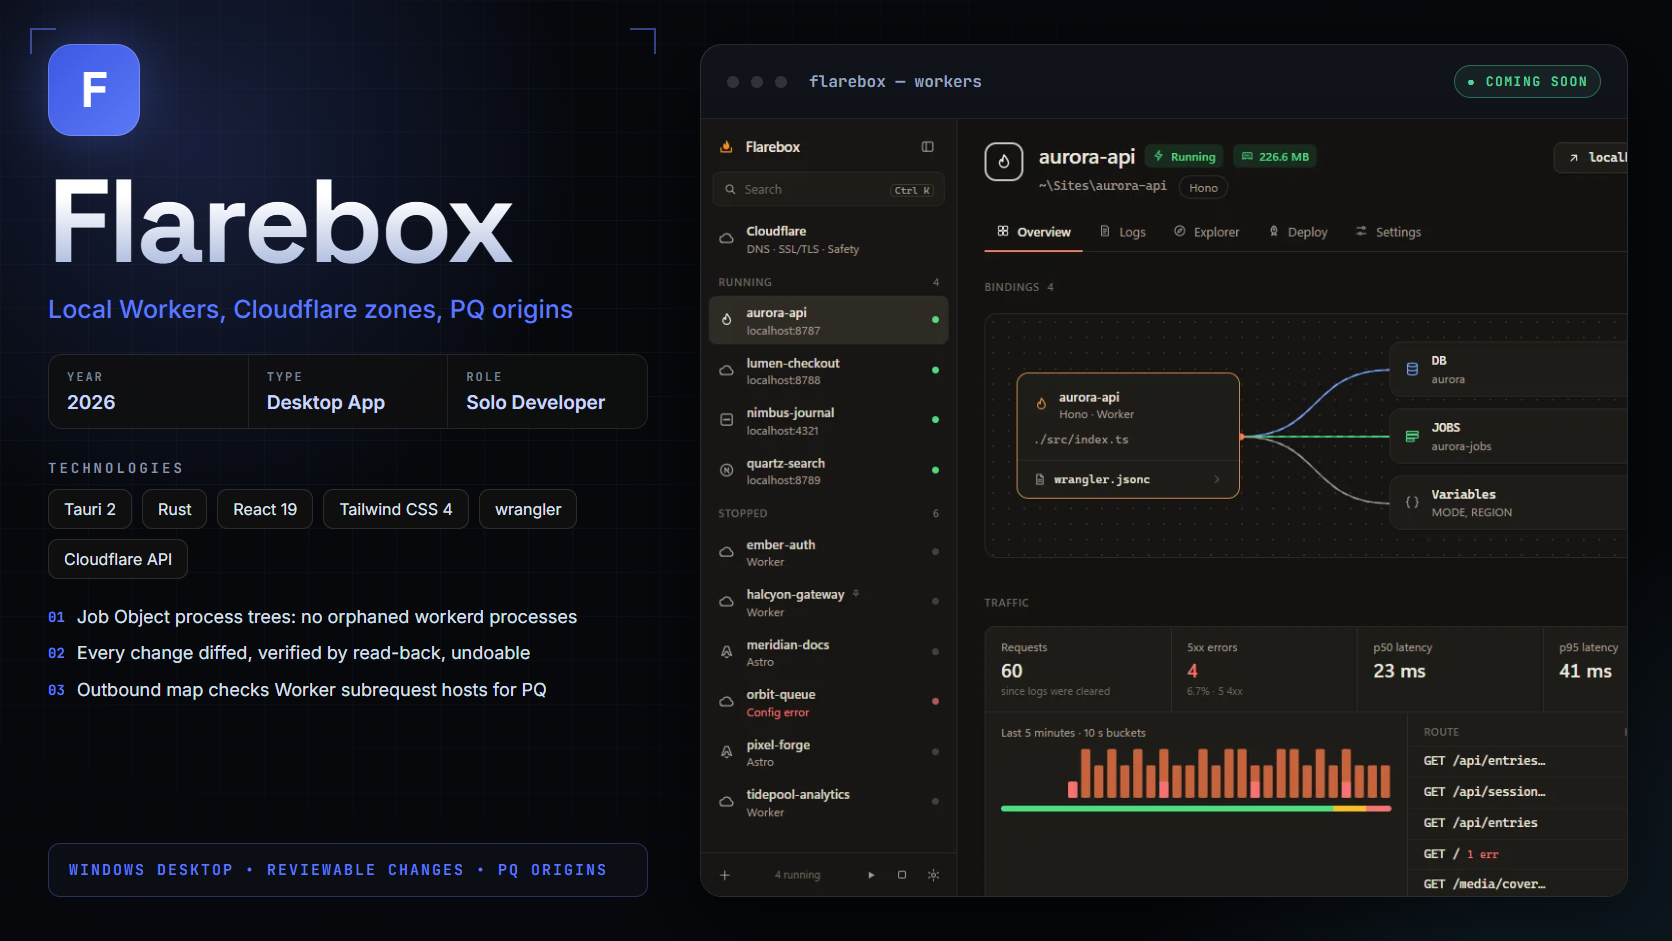Start all workers with play icon
The width and height of the screenshot is (1672, 941).
pos(871,875)
